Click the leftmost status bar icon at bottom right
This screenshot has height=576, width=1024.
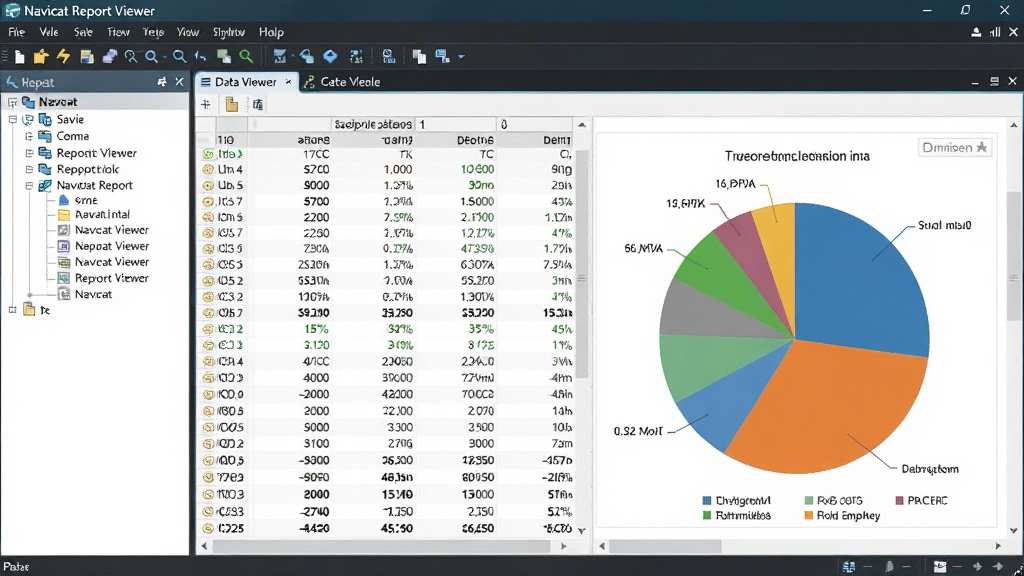(x=849, y=566)
